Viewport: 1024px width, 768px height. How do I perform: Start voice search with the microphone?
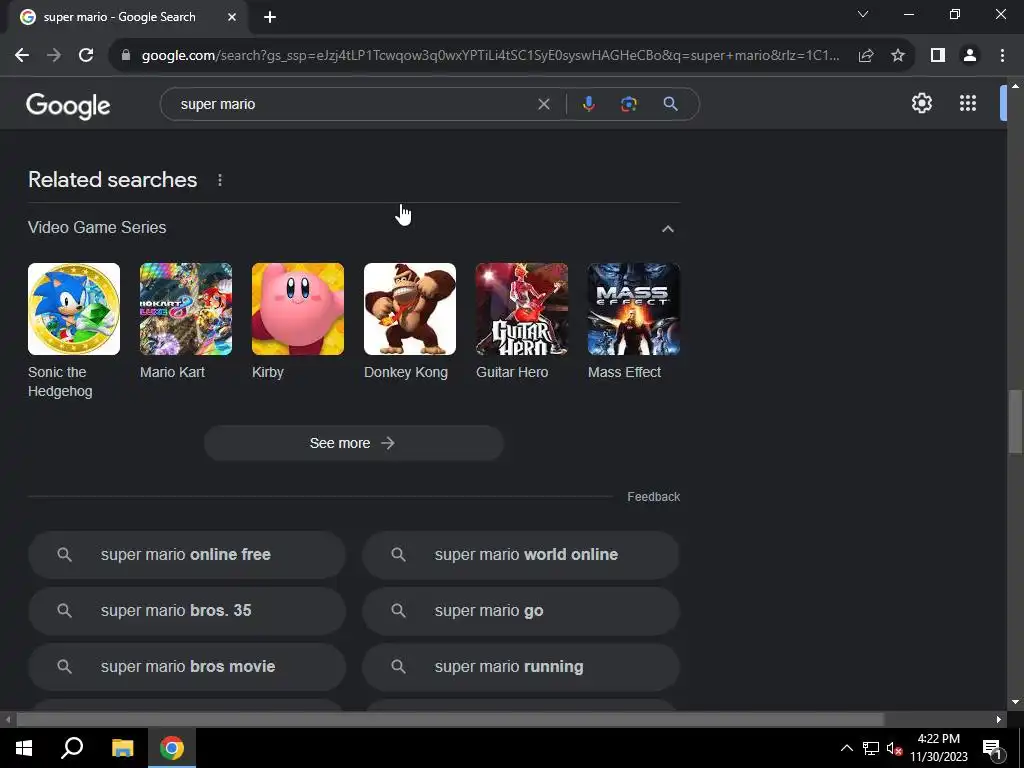588,104
